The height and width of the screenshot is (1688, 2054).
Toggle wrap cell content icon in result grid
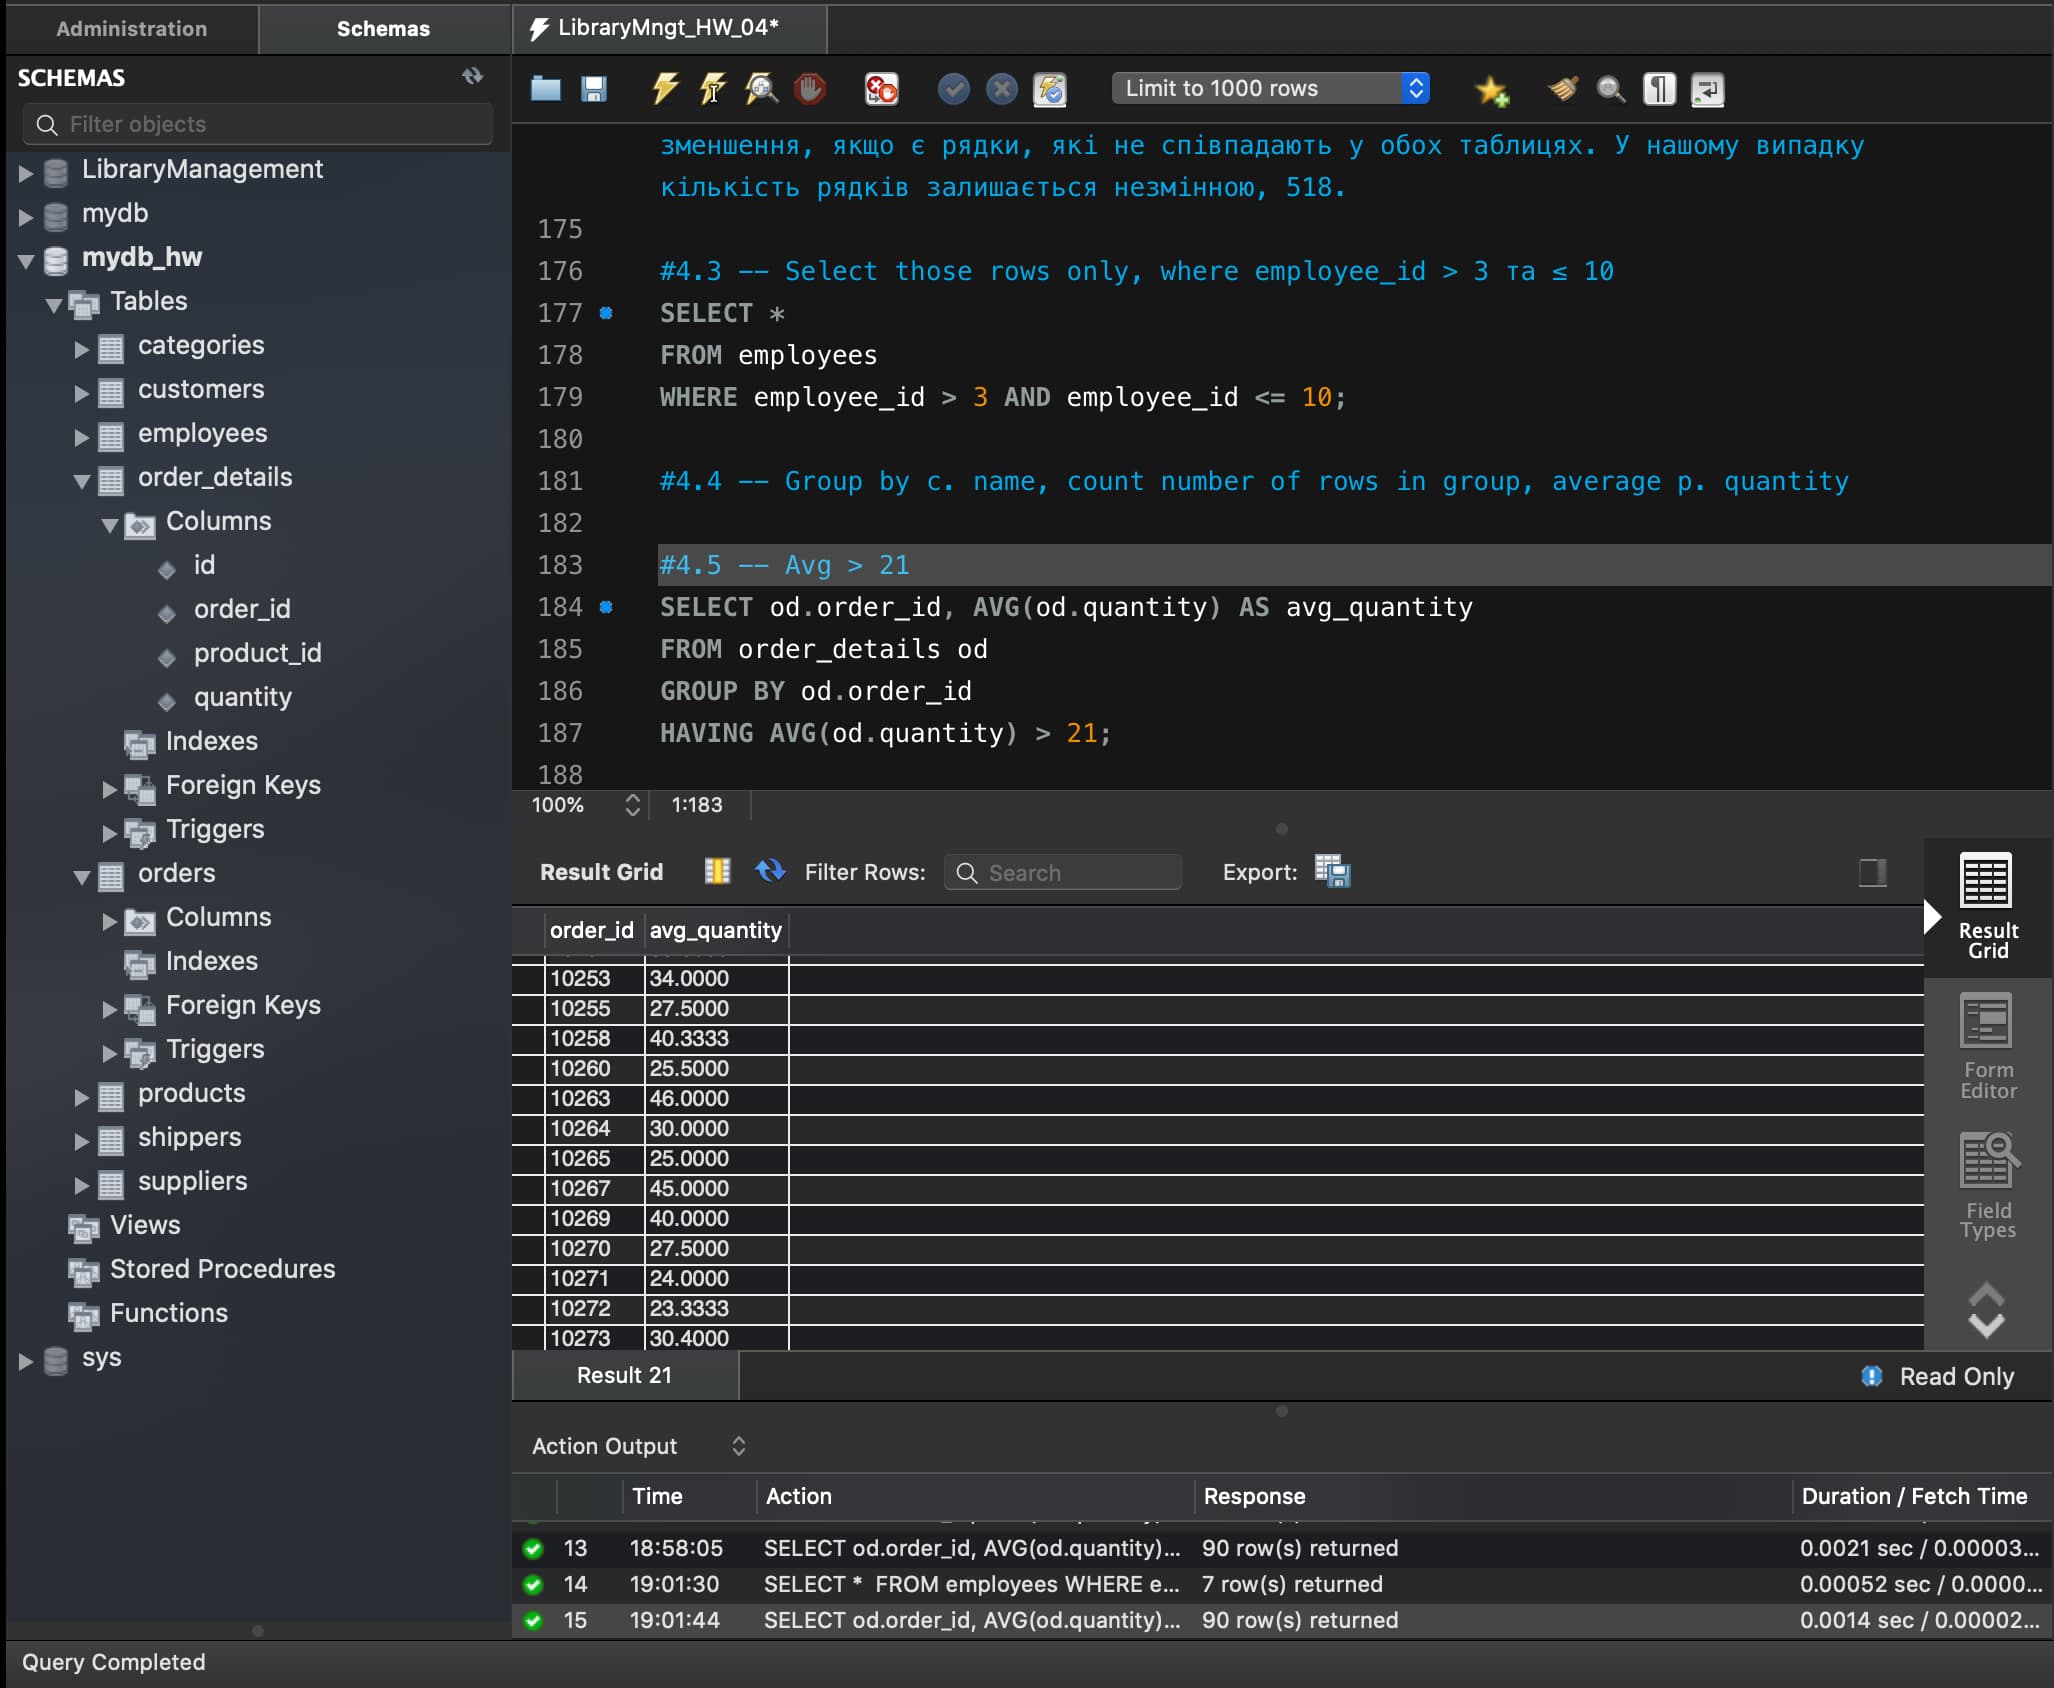(x=717, y=871)
